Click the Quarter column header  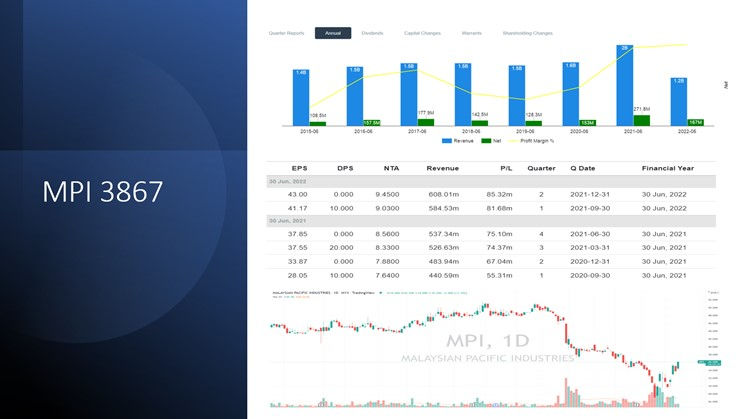coord(541,168)
